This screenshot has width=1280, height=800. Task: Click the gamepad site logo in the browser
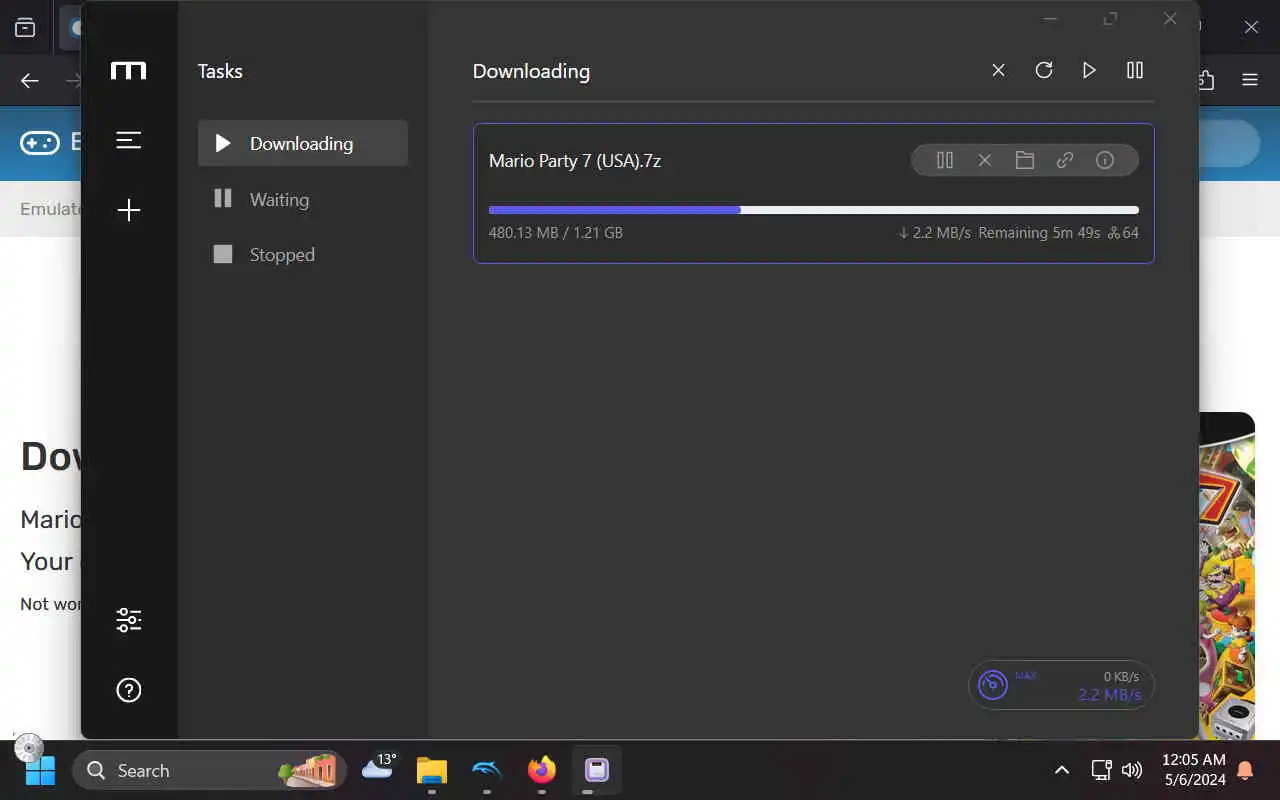[x=40, y=143]
